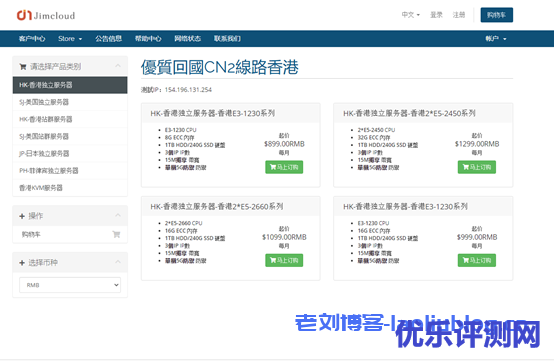Open 联系我们 menu item
Viewport: 554px width, 361px height.
click(227, 39)
